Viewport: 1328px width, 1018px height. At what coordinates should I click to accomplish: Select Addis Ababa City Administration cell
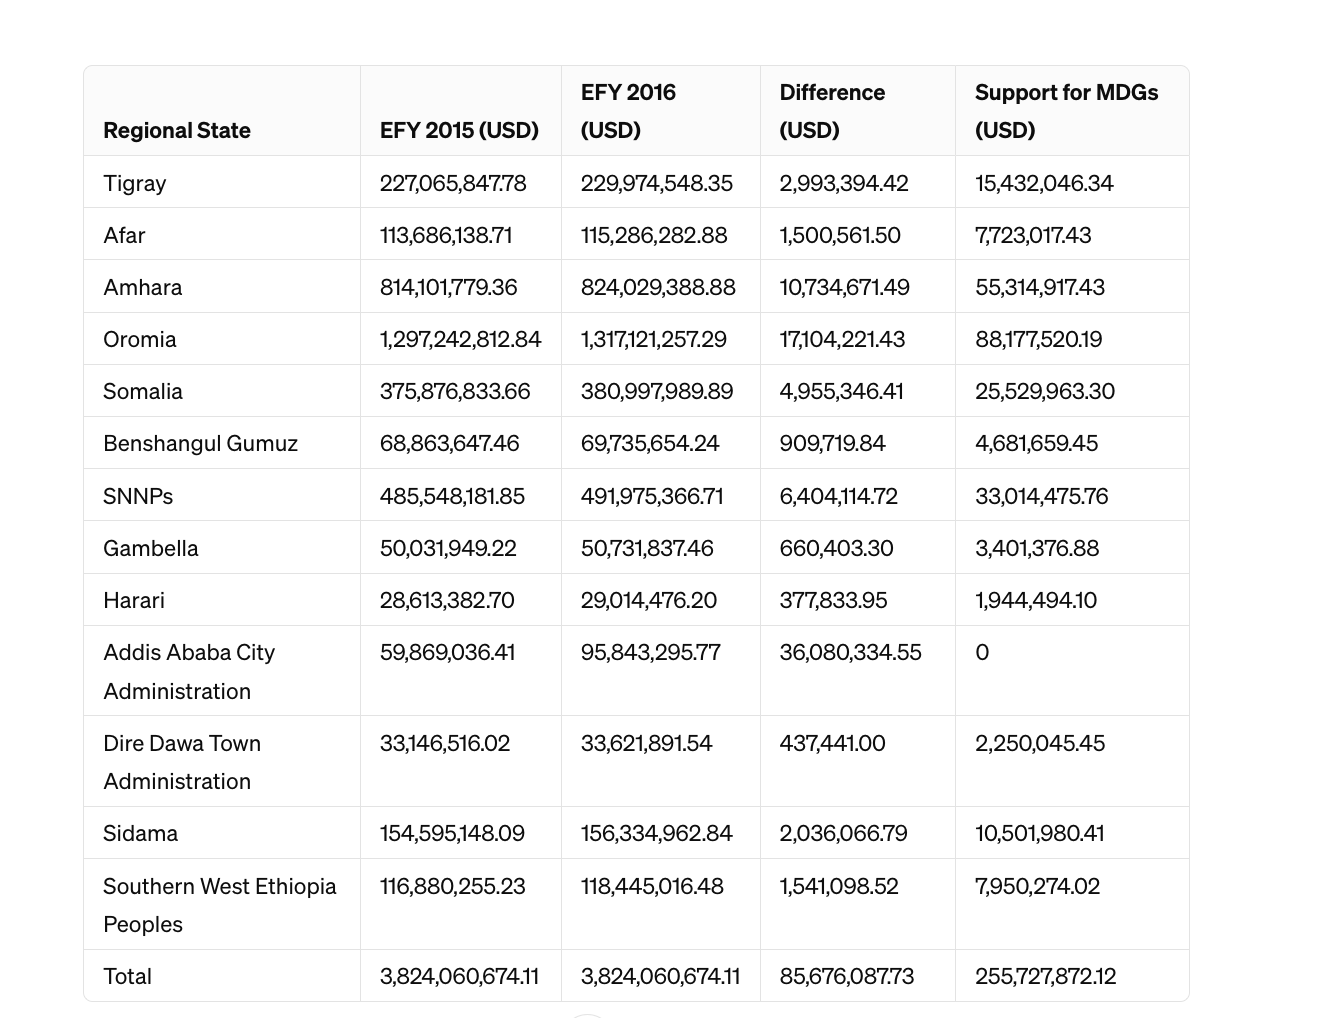pyautogui.click(x=189, y=671)
